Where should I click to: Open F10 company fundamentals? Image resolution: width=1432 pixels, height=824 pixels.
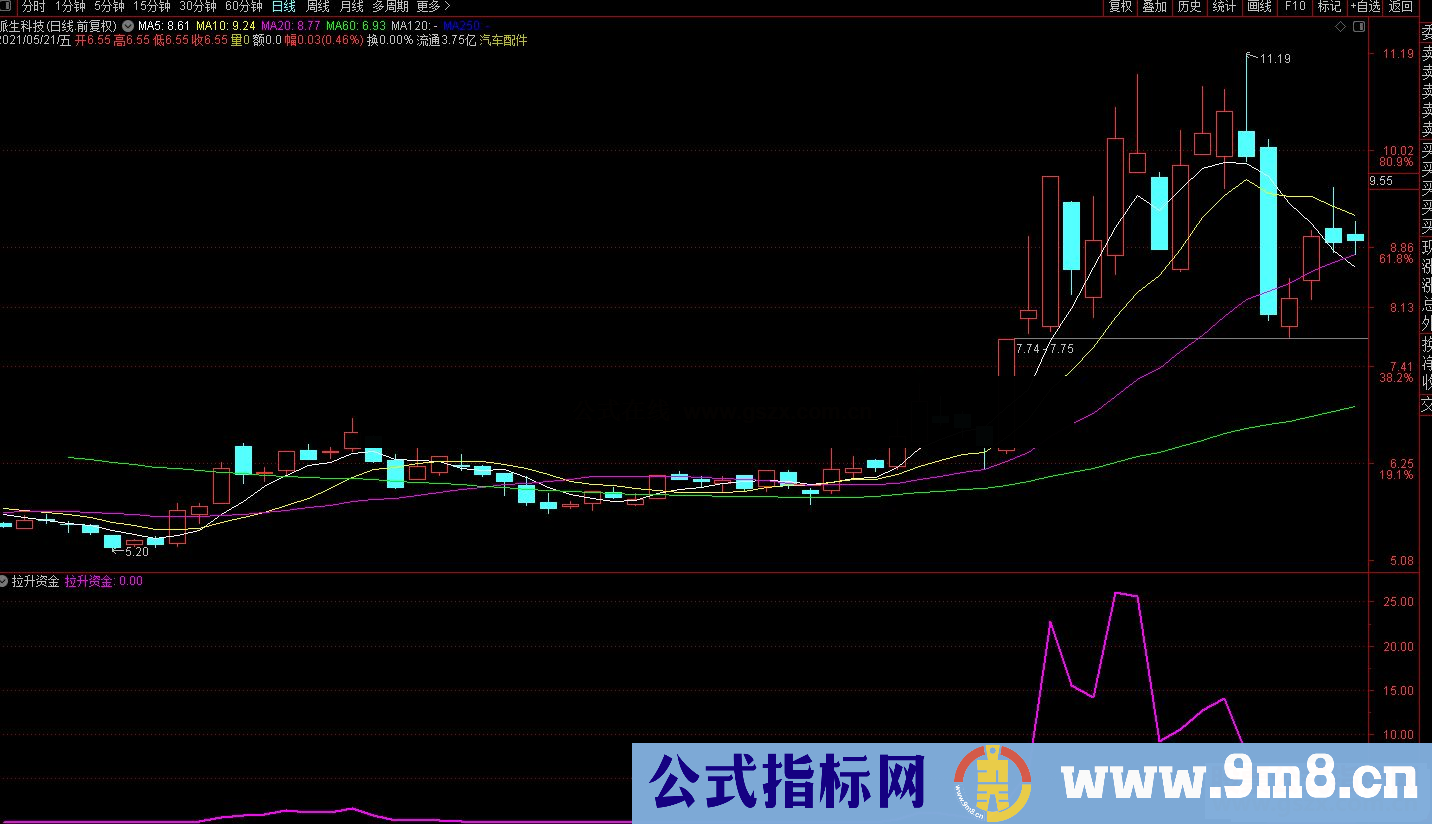1294,7
